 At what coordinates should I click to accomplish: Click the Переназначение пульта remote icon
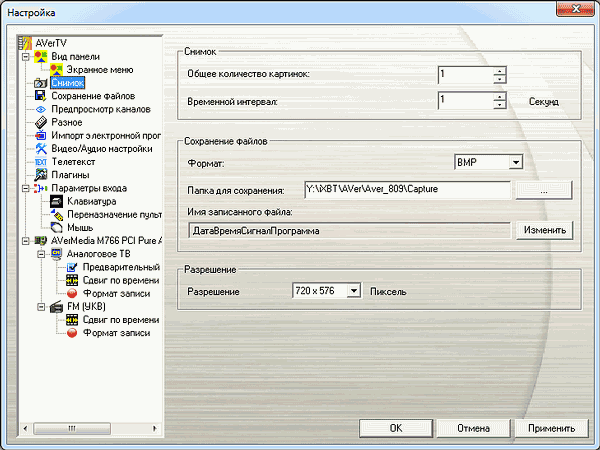pos(56,215)
